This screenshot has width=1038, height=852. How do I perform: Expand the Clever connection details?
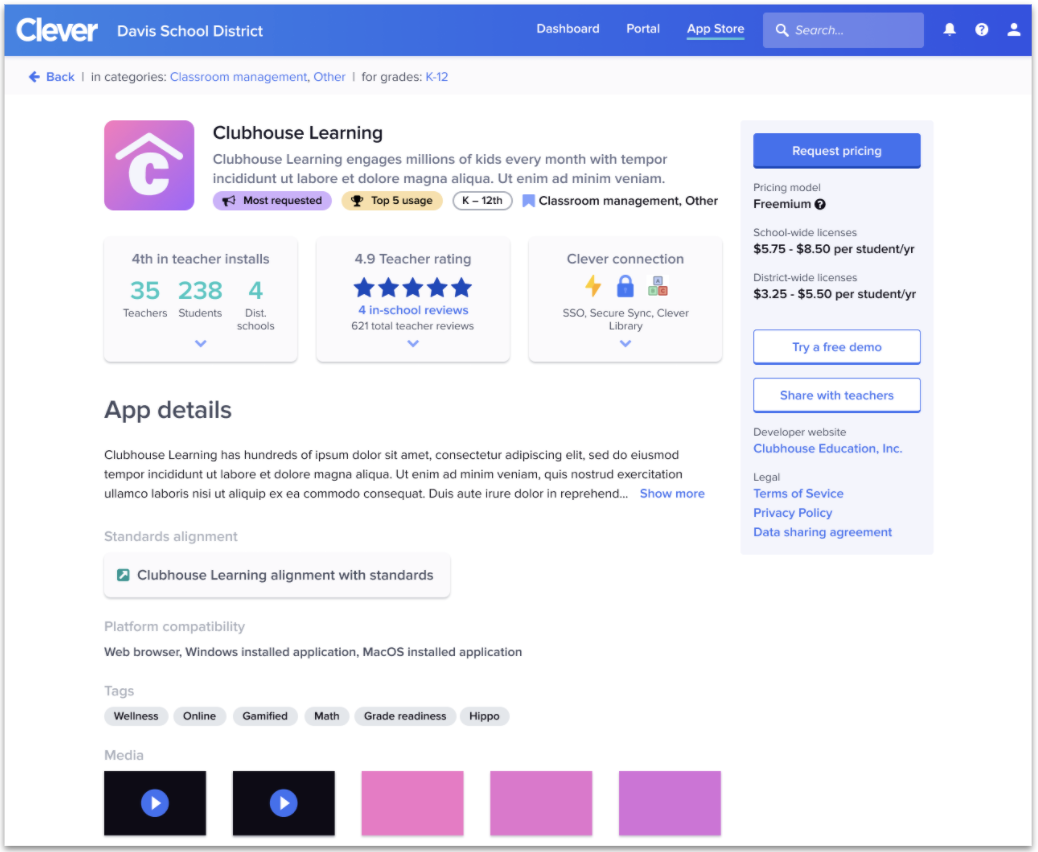tap(625, 343)
